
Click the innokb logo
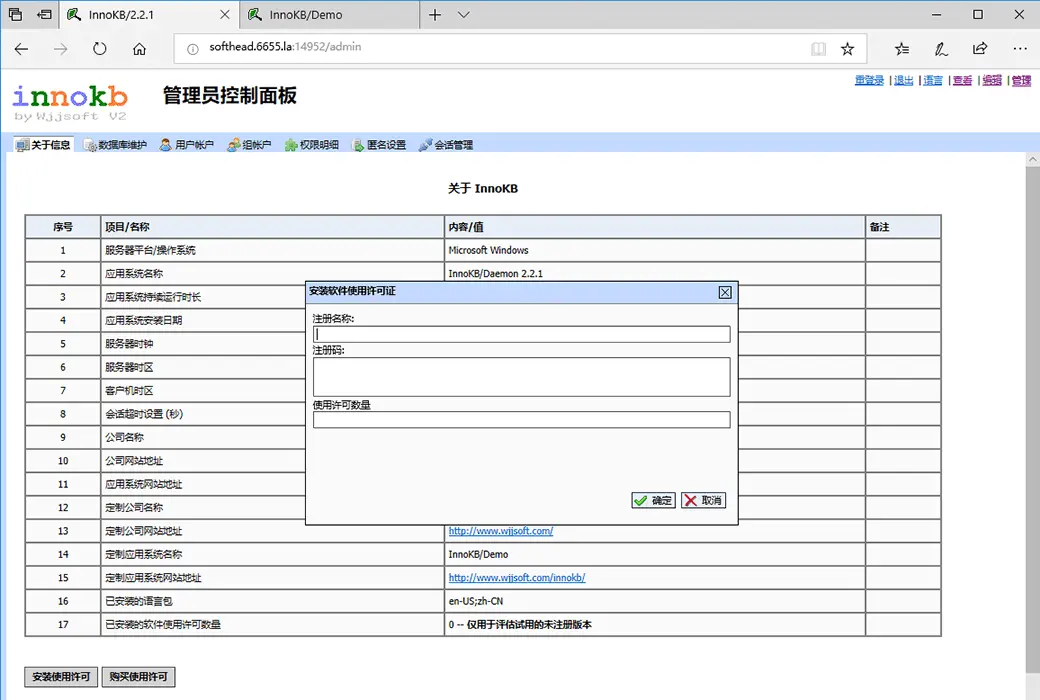70,103
